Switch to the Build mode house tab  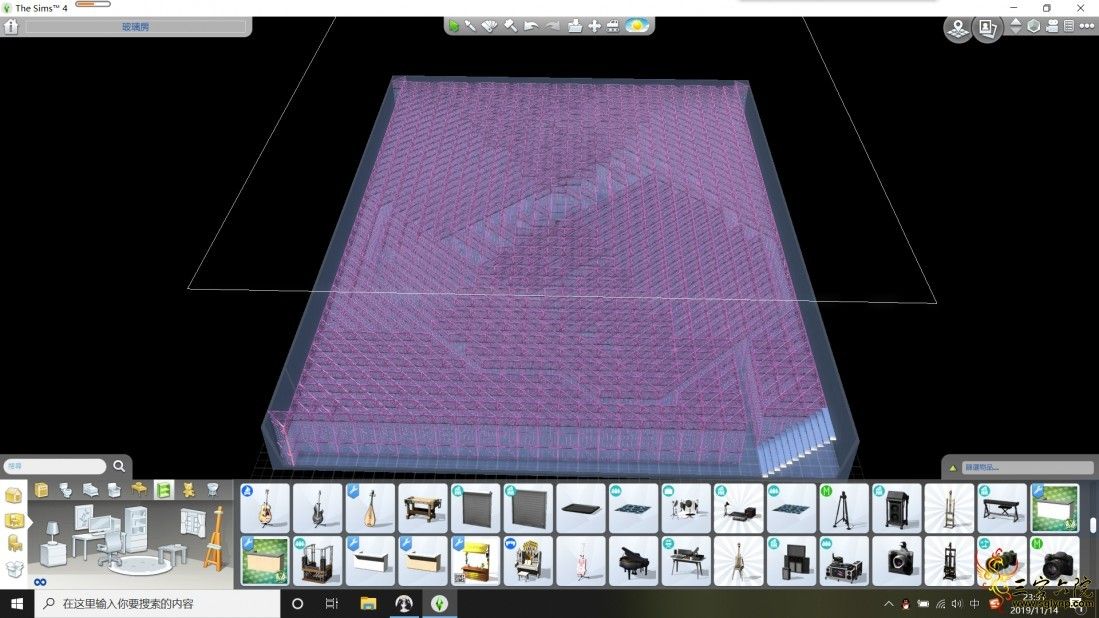13,495
